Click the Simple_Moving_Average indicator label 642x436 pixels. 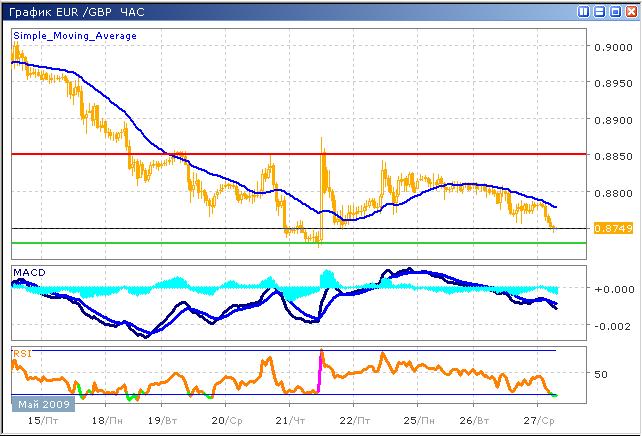point(75,35)
